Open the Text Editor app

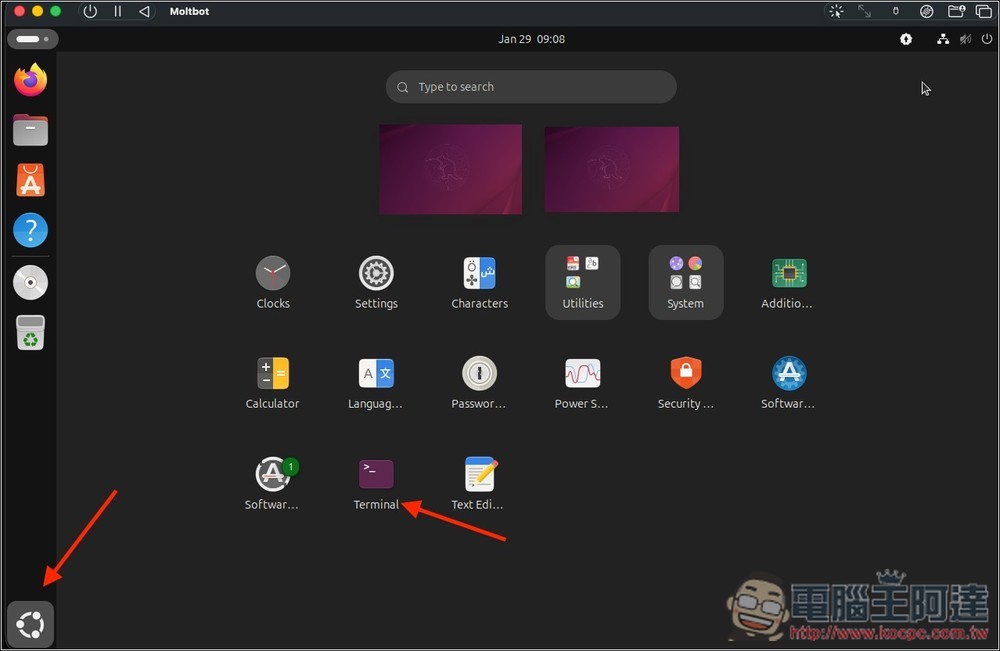pyautogui.click(x=479, y=471)
